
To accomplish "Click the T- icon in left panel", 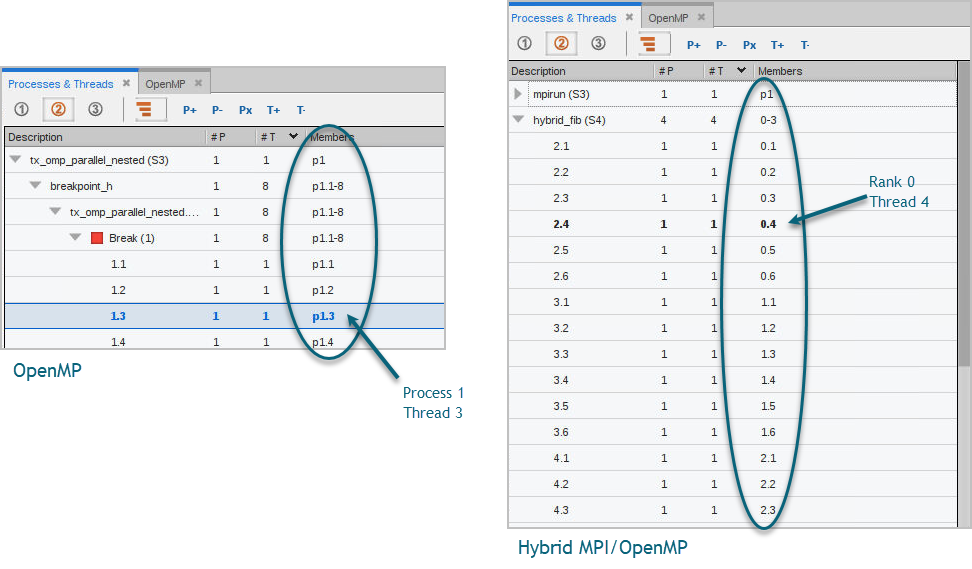I will click(301, 110).
